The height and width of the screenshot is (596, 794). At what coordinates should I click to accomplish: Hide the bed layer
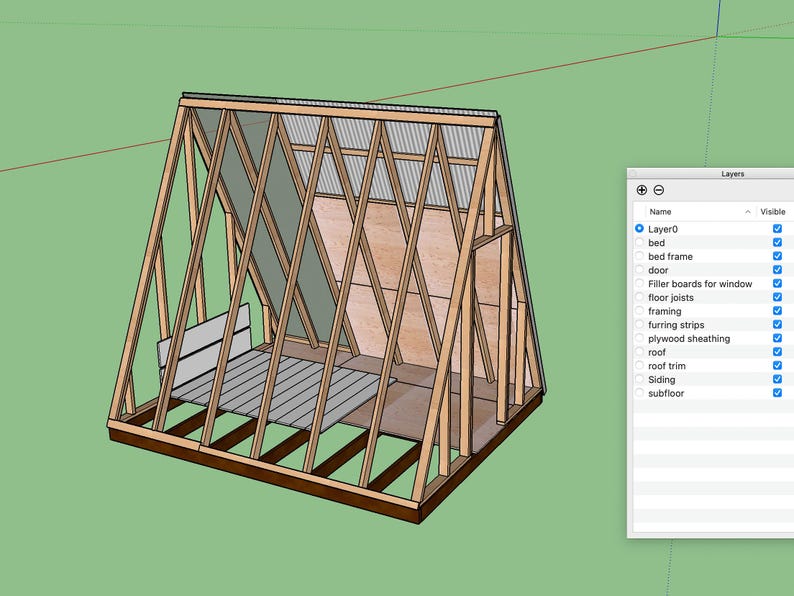(x=777, y=242)
